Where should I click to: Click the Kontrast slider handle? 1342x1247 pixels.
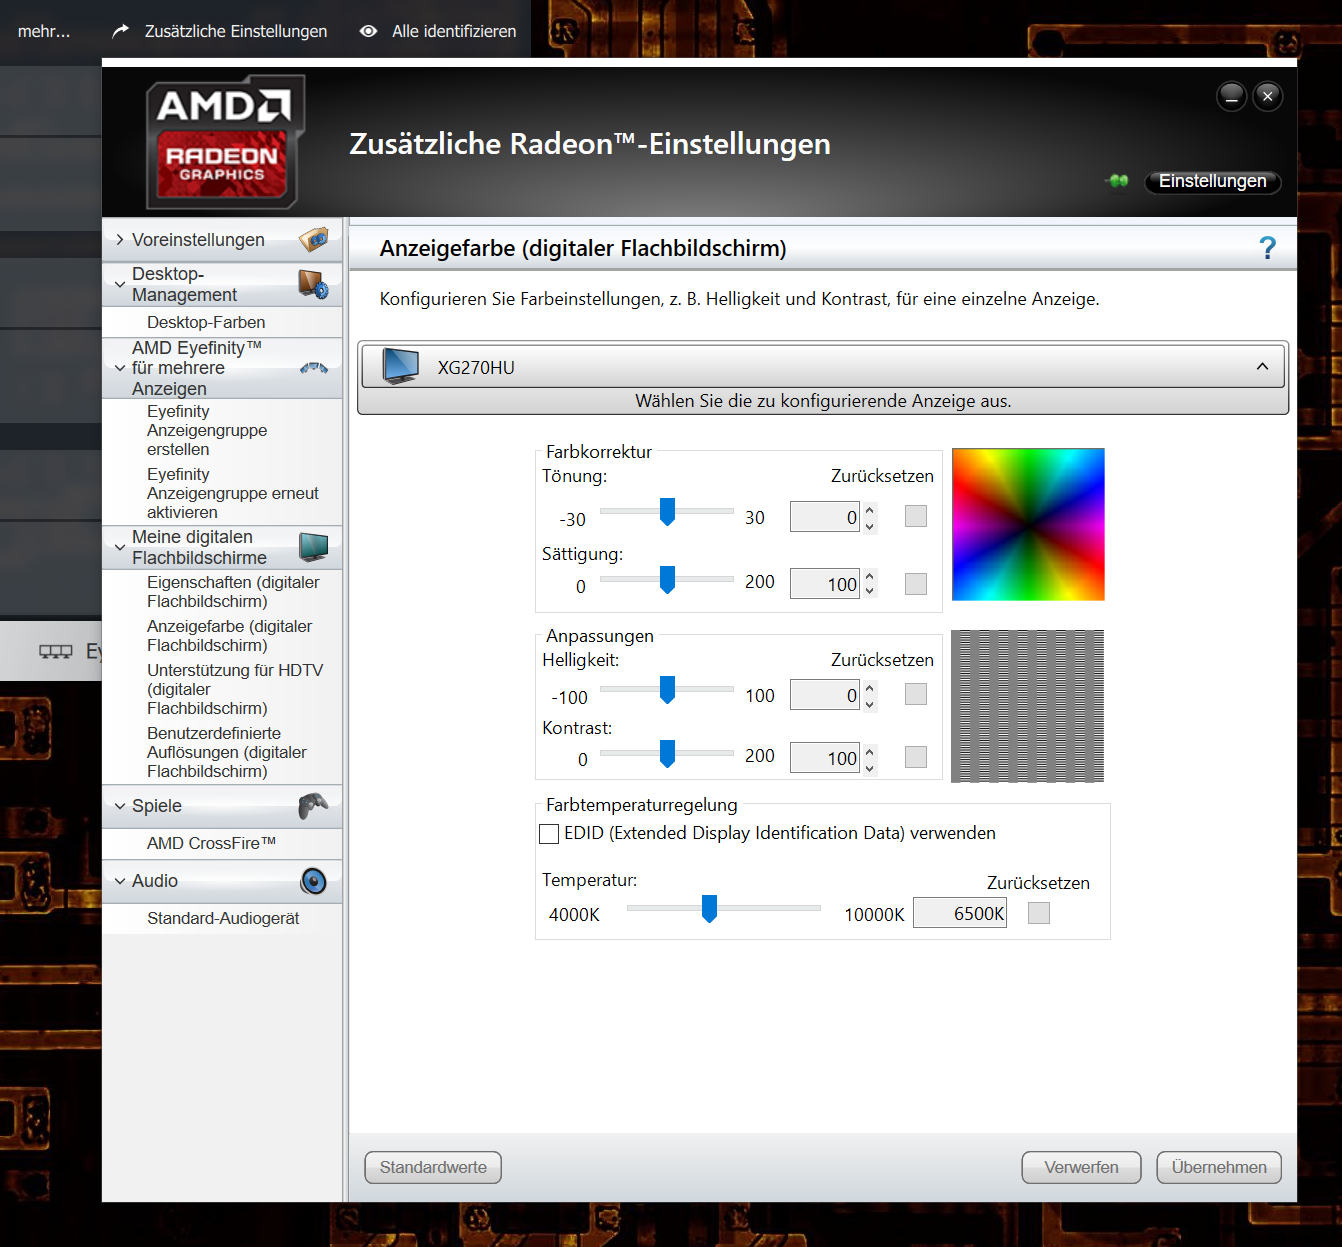point(667,754)
